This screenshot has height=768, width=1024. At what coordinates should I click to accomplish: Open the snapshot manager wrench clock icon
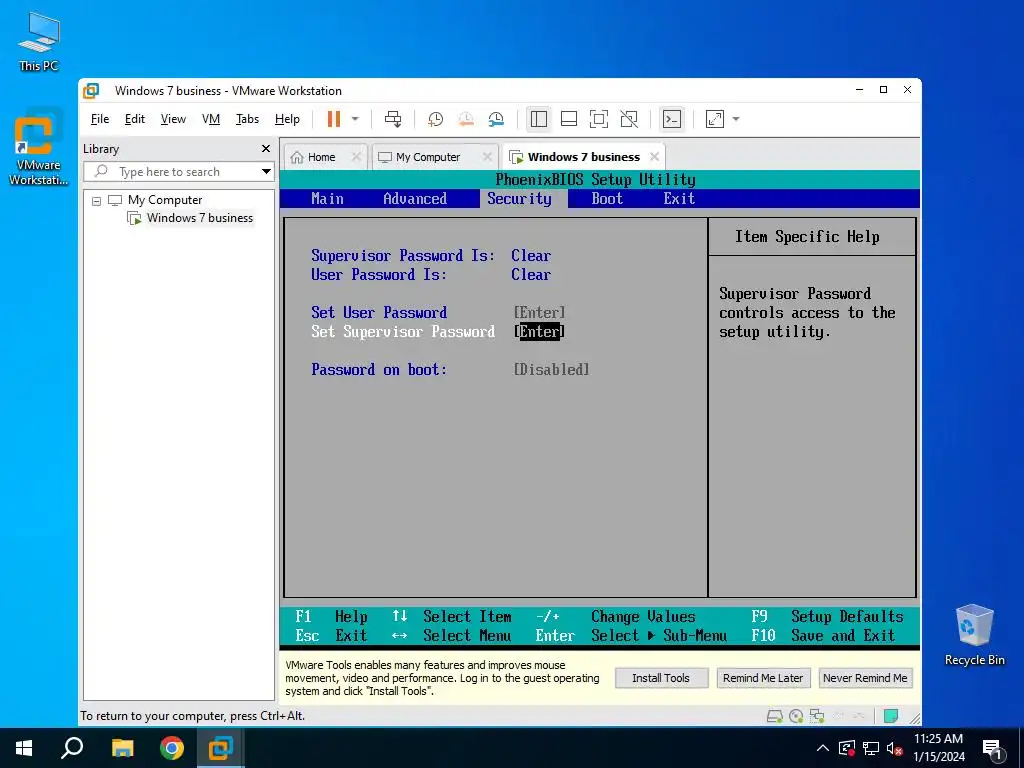tap(496, 119)
